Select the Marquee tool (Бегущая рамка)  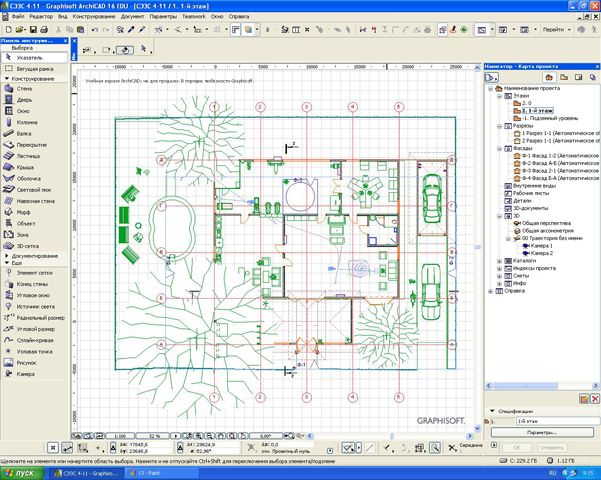click(x=34, y=69)
